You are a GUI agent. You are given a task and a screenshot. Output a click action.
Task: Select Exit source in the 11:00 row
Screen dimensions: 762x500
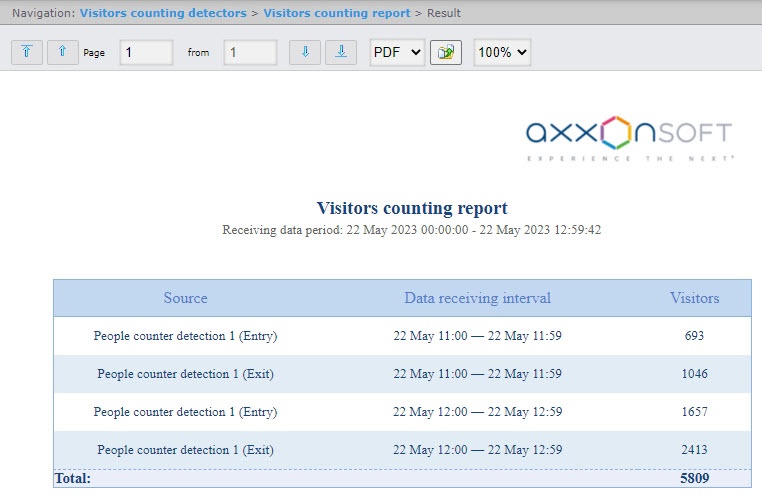click(185, 374)
